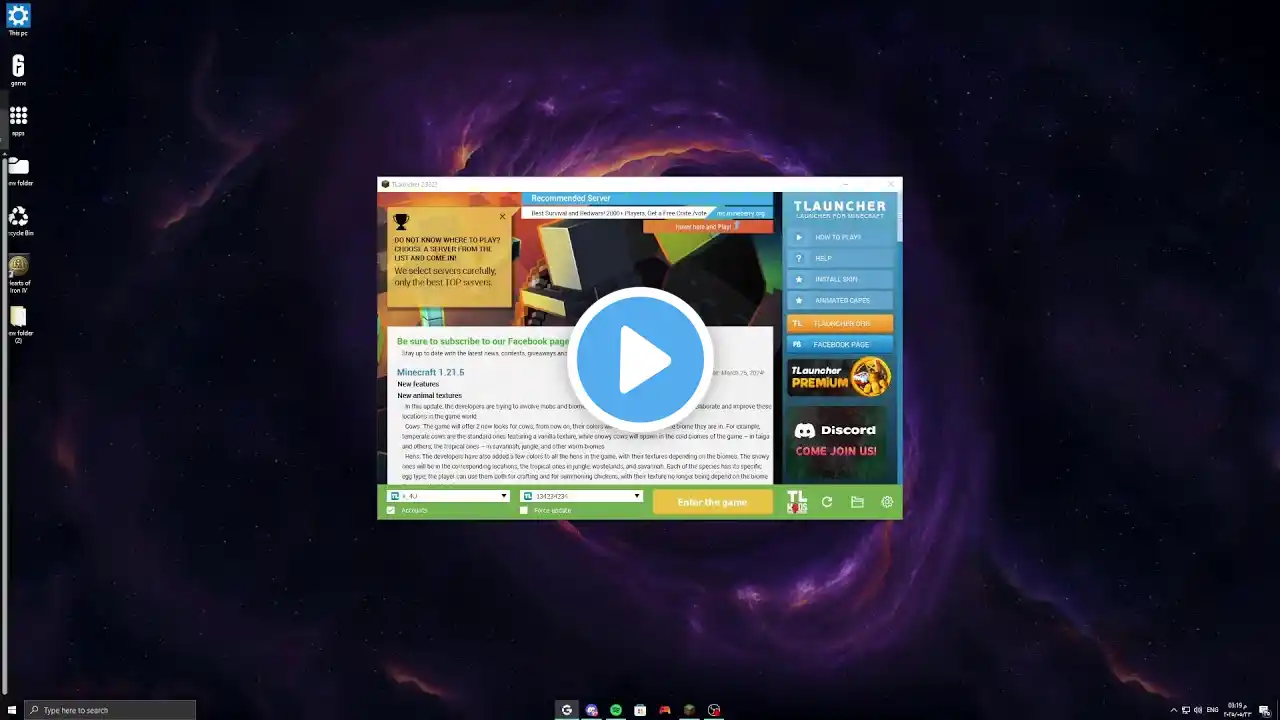Screen dimensions: 1280x720
Task: Click the Facebook subscribe heading
Action: [483, 341]
